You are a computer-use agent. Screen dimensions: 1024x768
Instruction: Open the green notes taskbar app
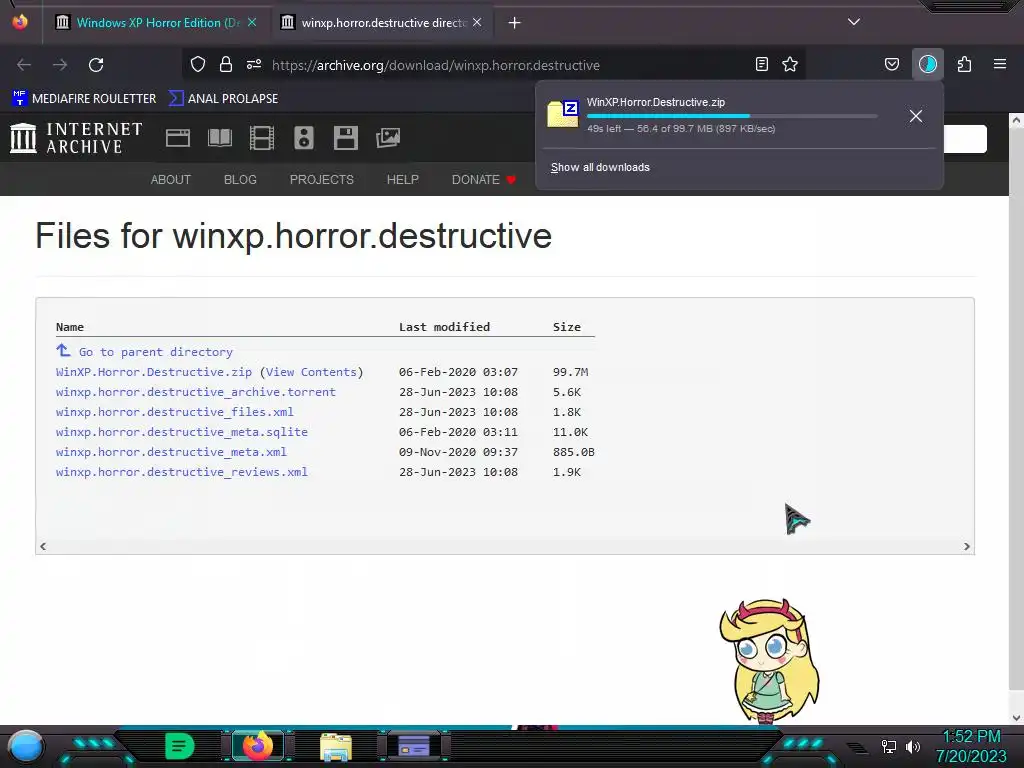pyautogui.click(x=180, y=746)
